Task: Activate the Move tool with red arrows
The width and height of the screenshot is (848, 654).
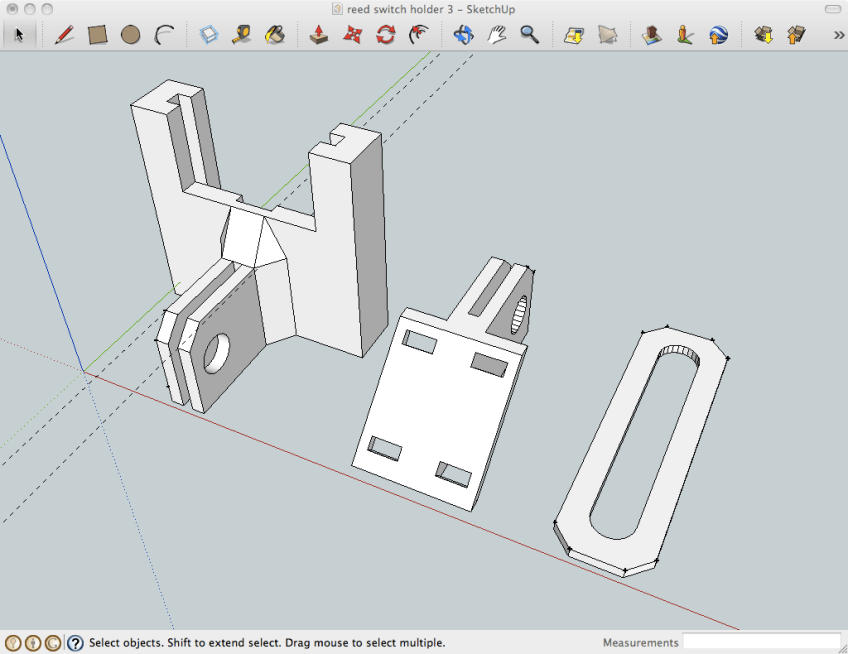Action: point(352,35)
